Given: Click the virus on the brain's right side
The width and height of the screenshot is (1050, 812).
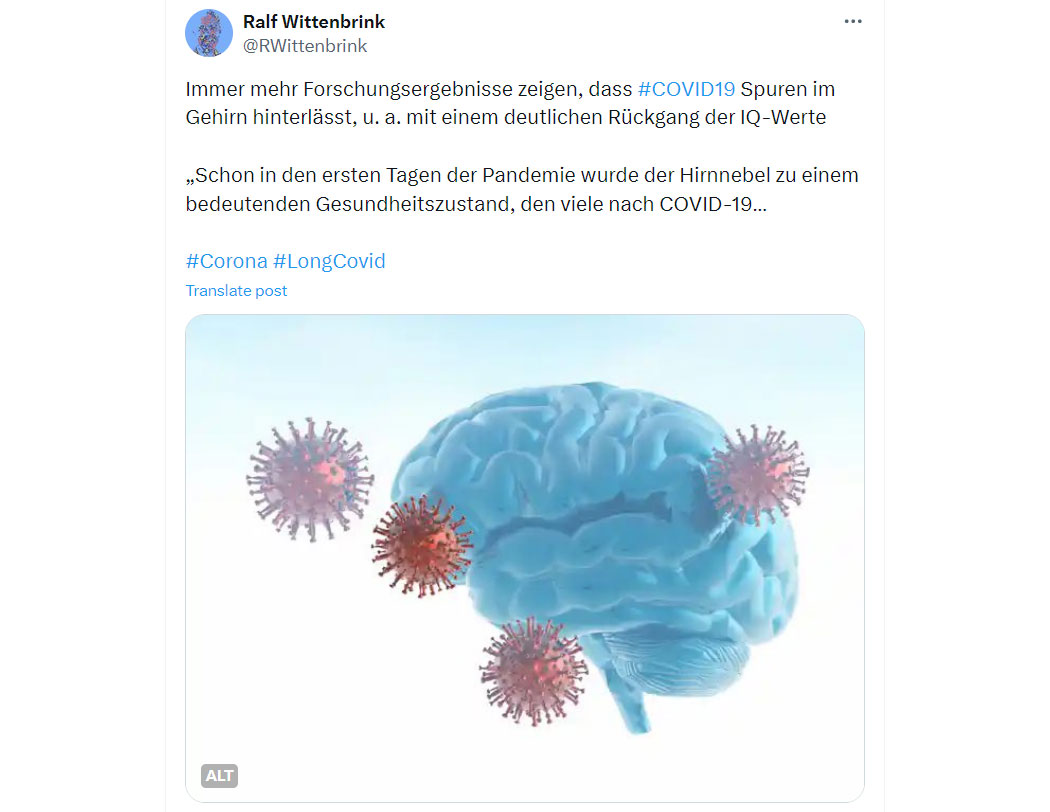Looking at the screenshot, I should point(757,474).
